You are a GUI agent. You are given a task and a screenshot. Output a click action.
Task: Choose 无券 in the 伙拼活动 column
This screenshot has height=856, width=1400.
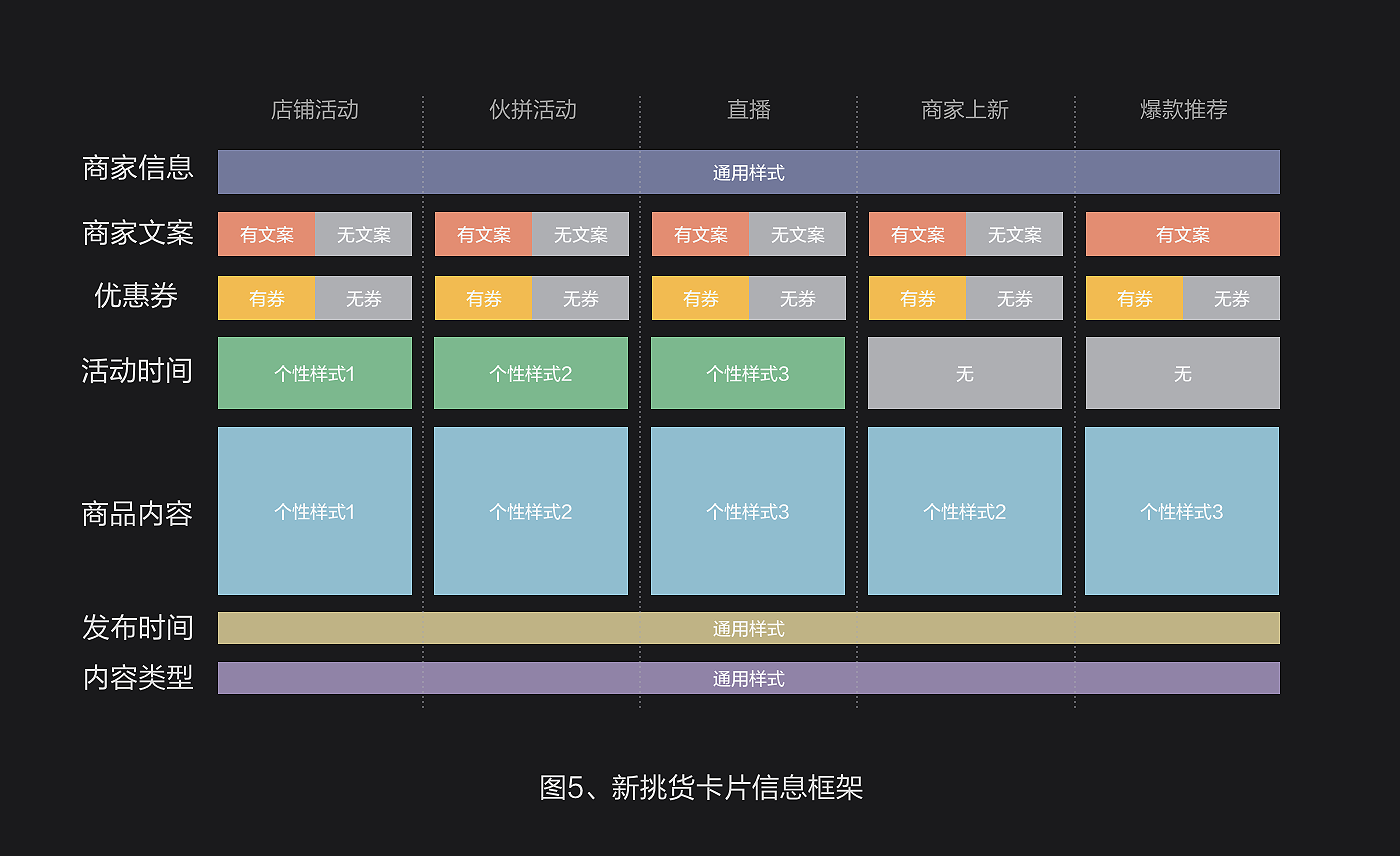pos(580,298)
